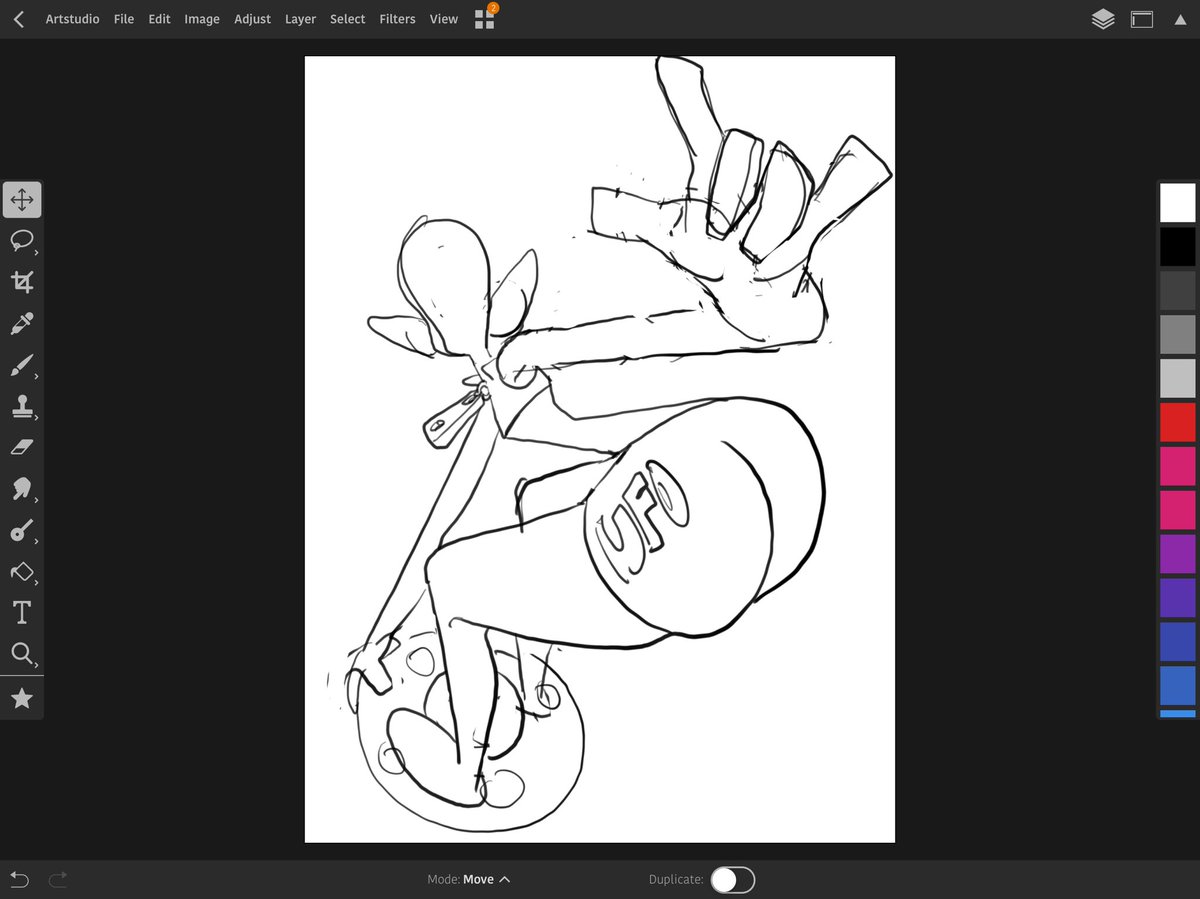Collapse the top bar with triangle icon
The height and width of the screenshot is (899, 1200).
tap(1180, 19)
